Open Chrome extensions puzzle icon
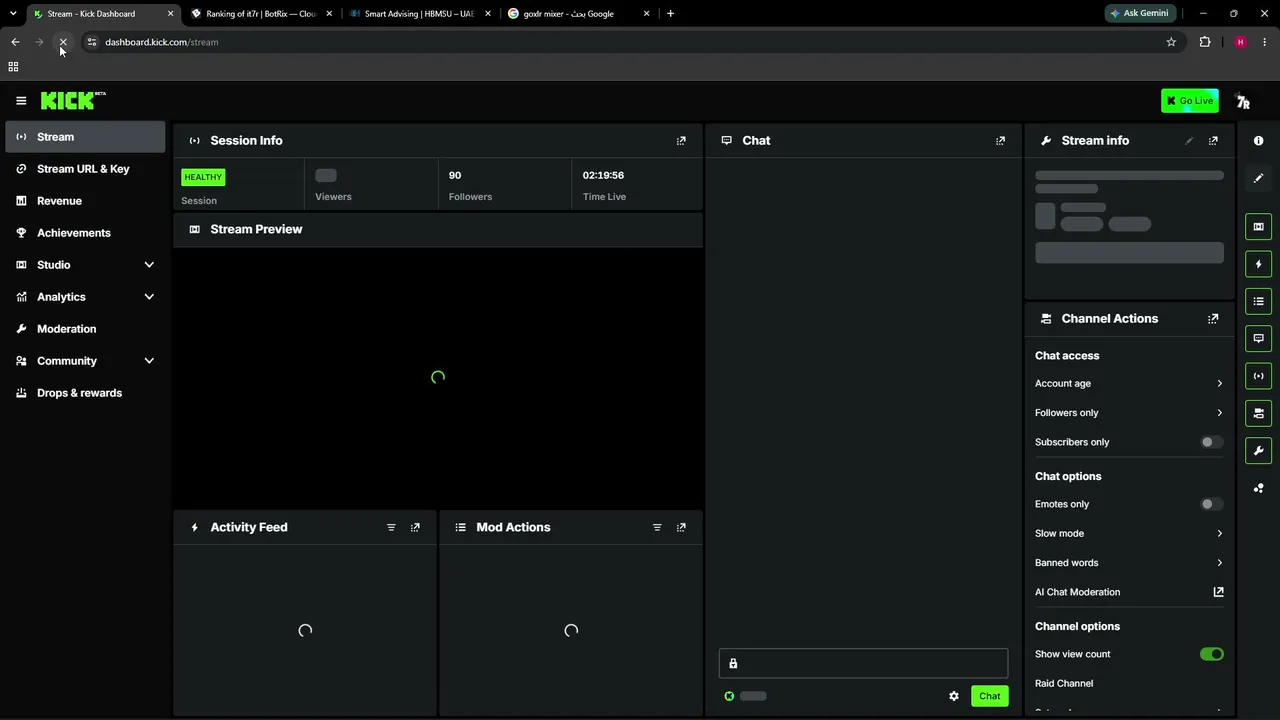The image size is (1280, 720). (x=1205, y=42)
